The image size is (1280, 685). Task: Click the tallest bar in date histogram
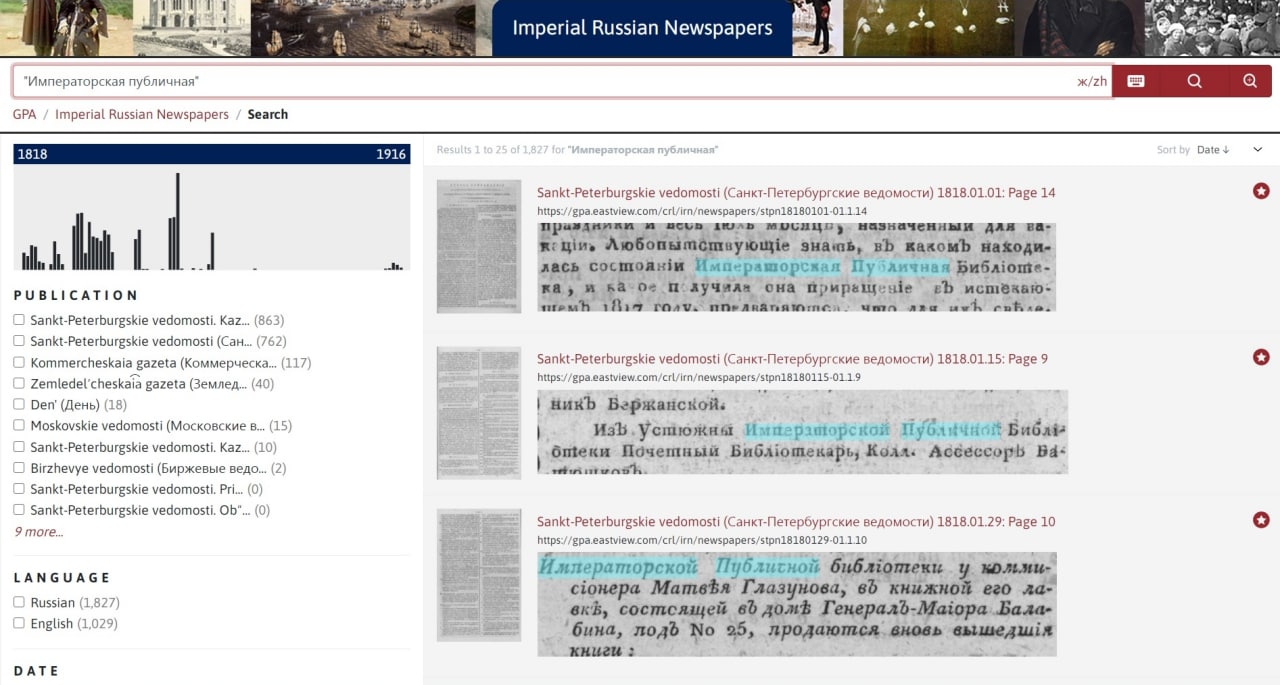pyautogui.click(x=177, y=221)
